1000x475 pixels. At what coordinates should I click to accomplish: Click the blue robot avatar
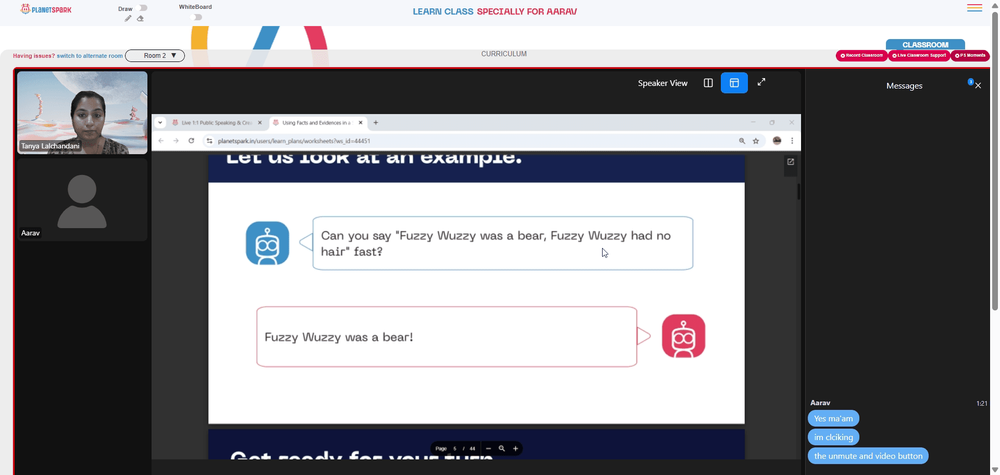268,243
